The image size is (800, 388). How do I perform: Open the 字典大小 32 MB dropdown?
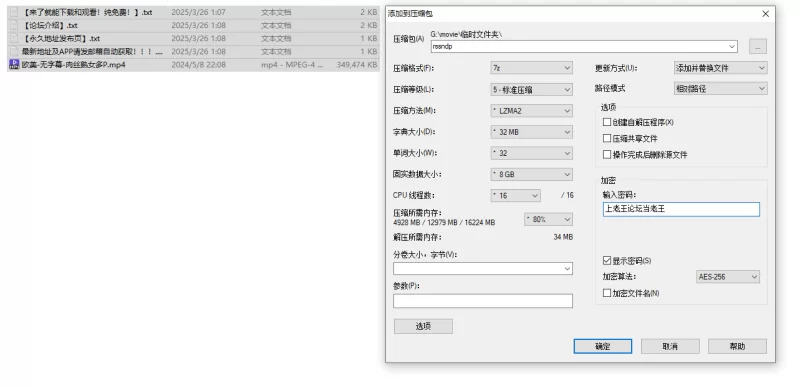[x=531, y=132]
